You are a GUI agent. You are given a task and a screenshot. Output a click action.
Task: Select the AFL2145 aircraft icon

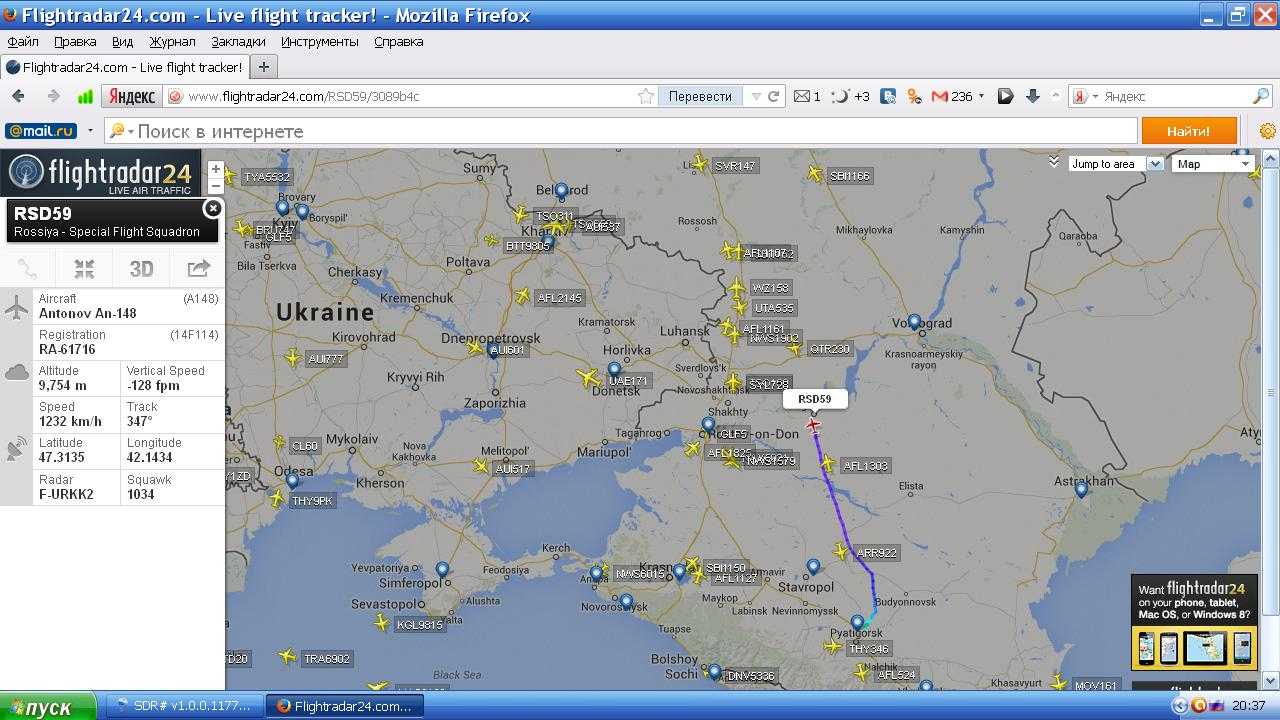[x=523, y=296]
